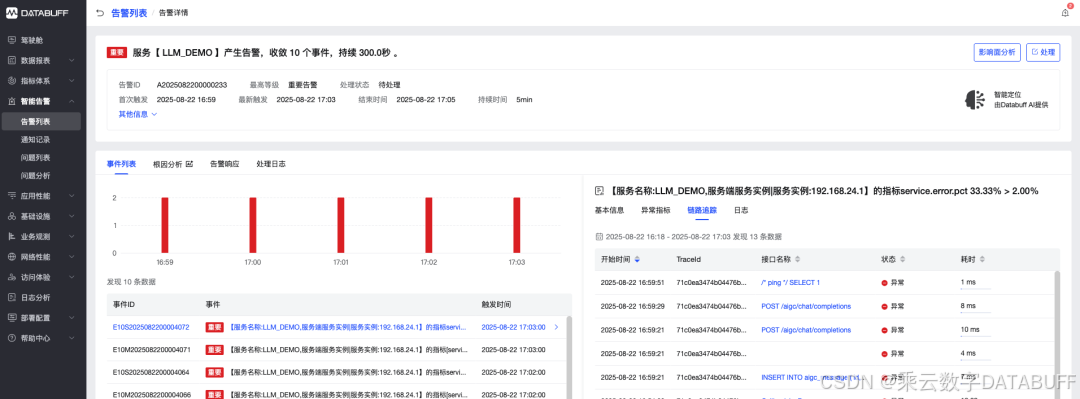Click the 智能告警 sidebar icon
Viewport: 1080px width, 399px height.
pos(12,101)
